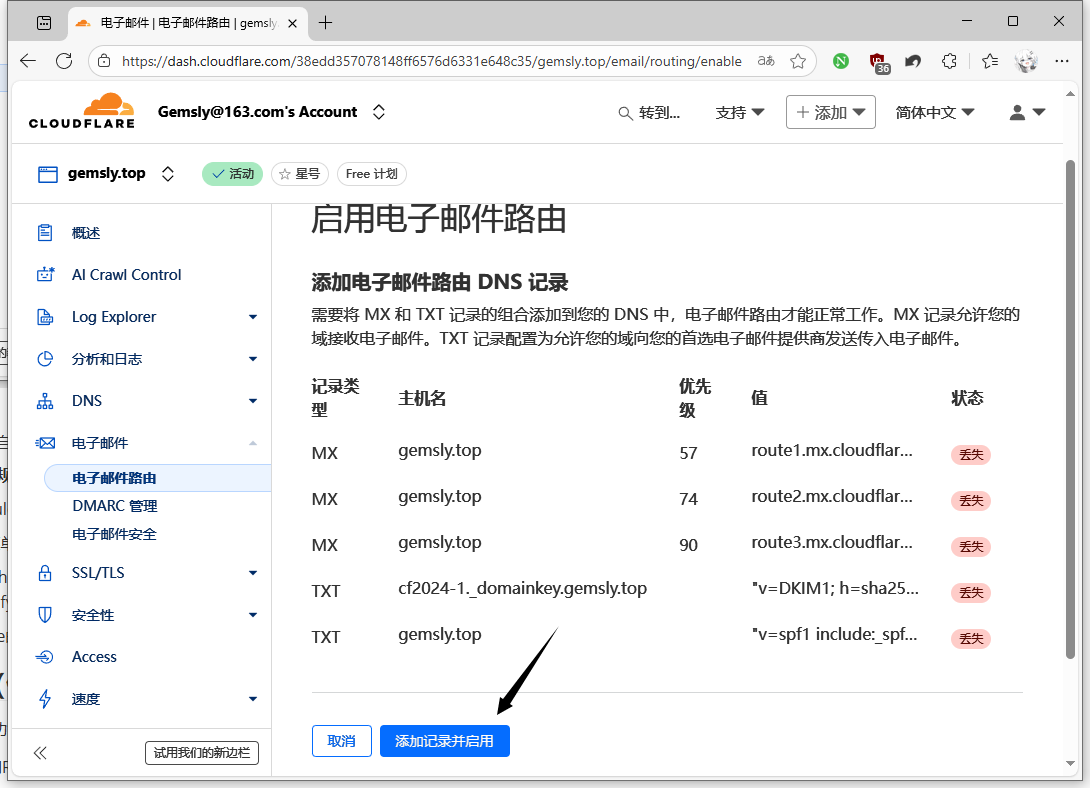Click the Cloudflare logo
Screen dimensions: 1090x788
pyautogui.click(x=81, y=112)
